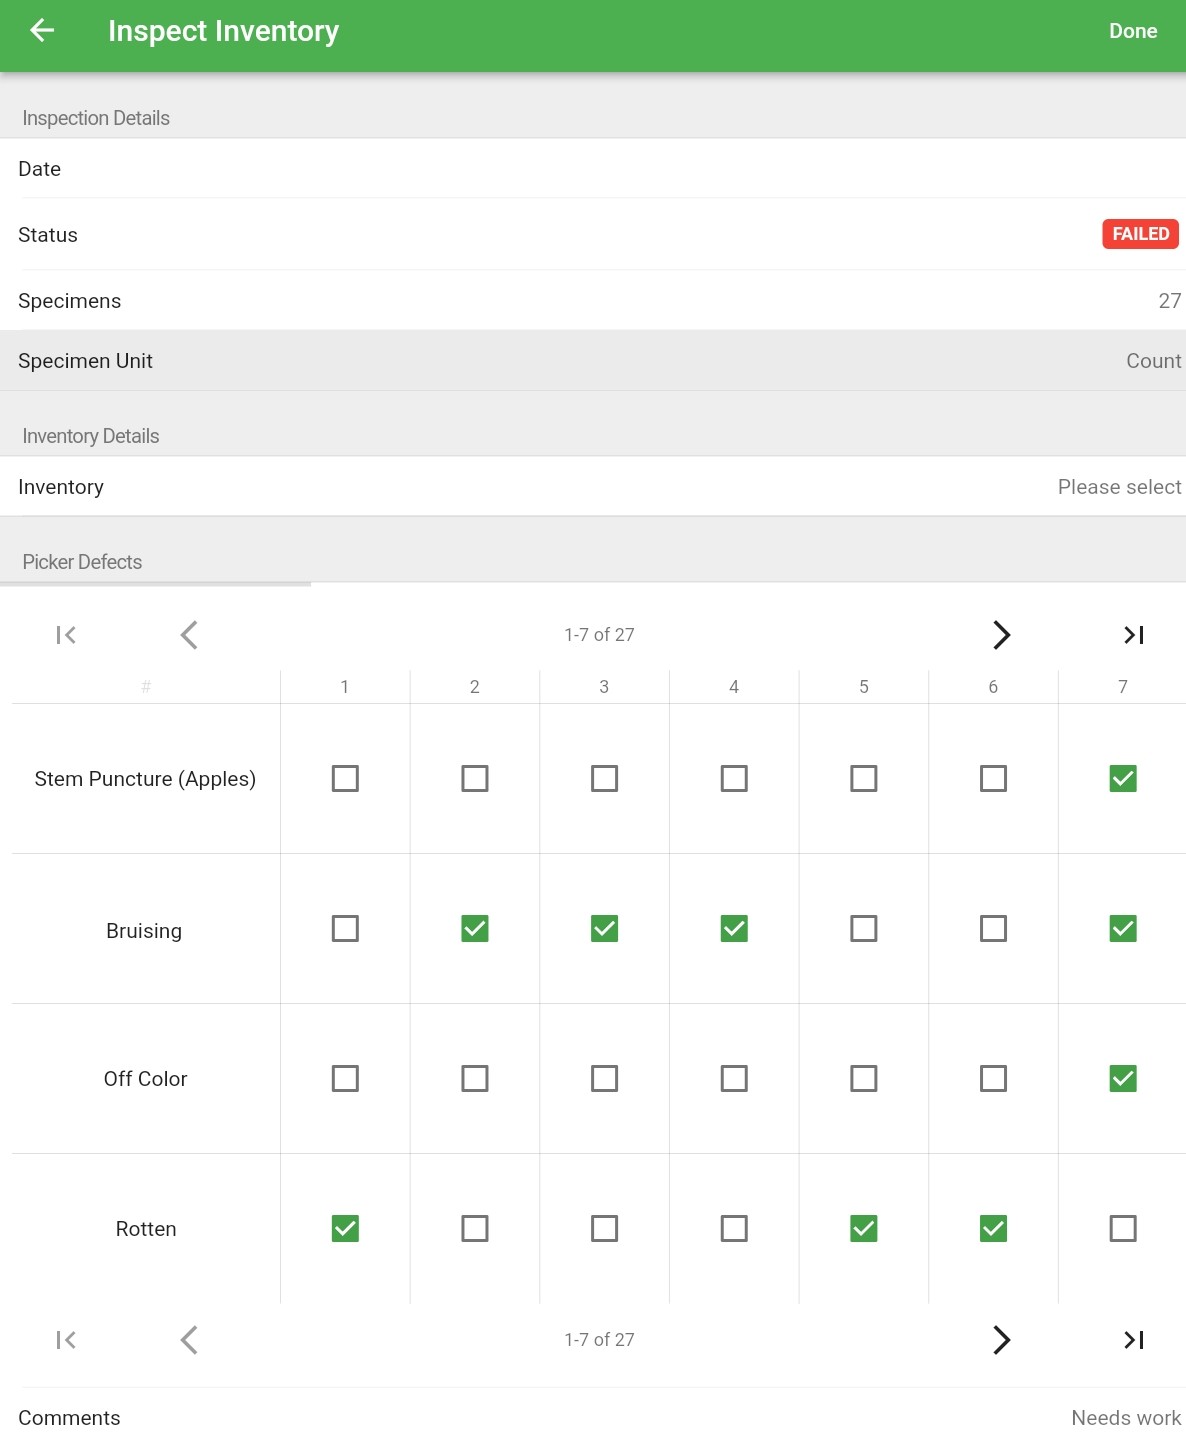Open the Date field picker
This screenshot has height=1444, width=1186.
593,169
